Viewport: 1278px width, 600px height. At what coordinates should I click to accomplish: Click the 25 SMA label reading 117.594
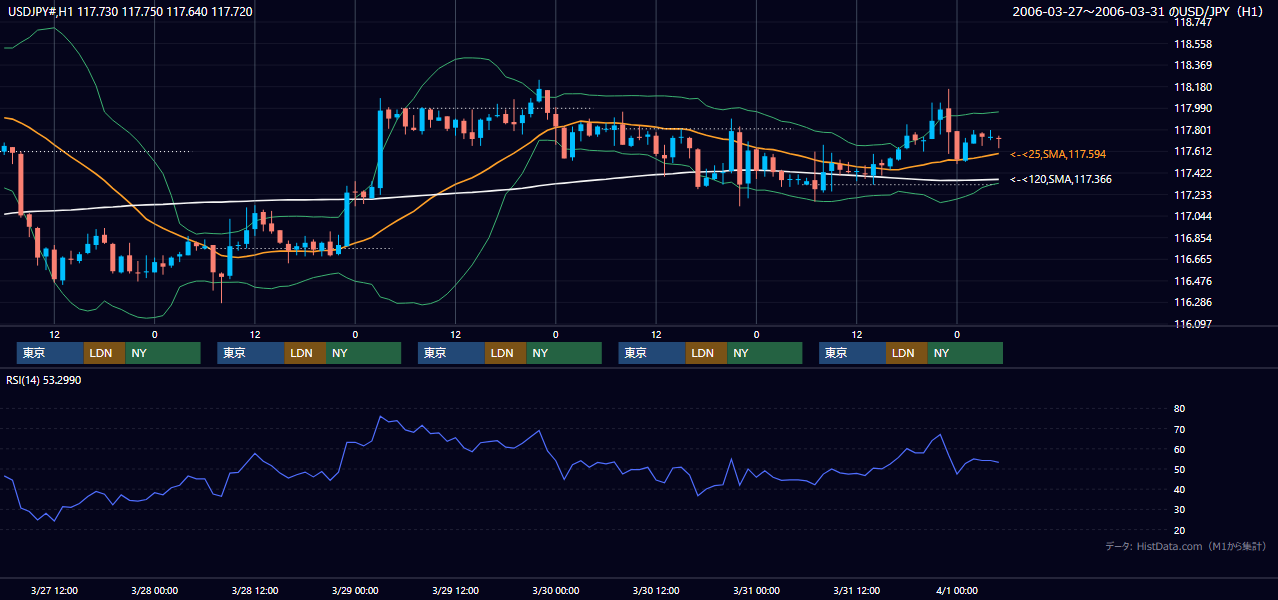click(1058, 155)
